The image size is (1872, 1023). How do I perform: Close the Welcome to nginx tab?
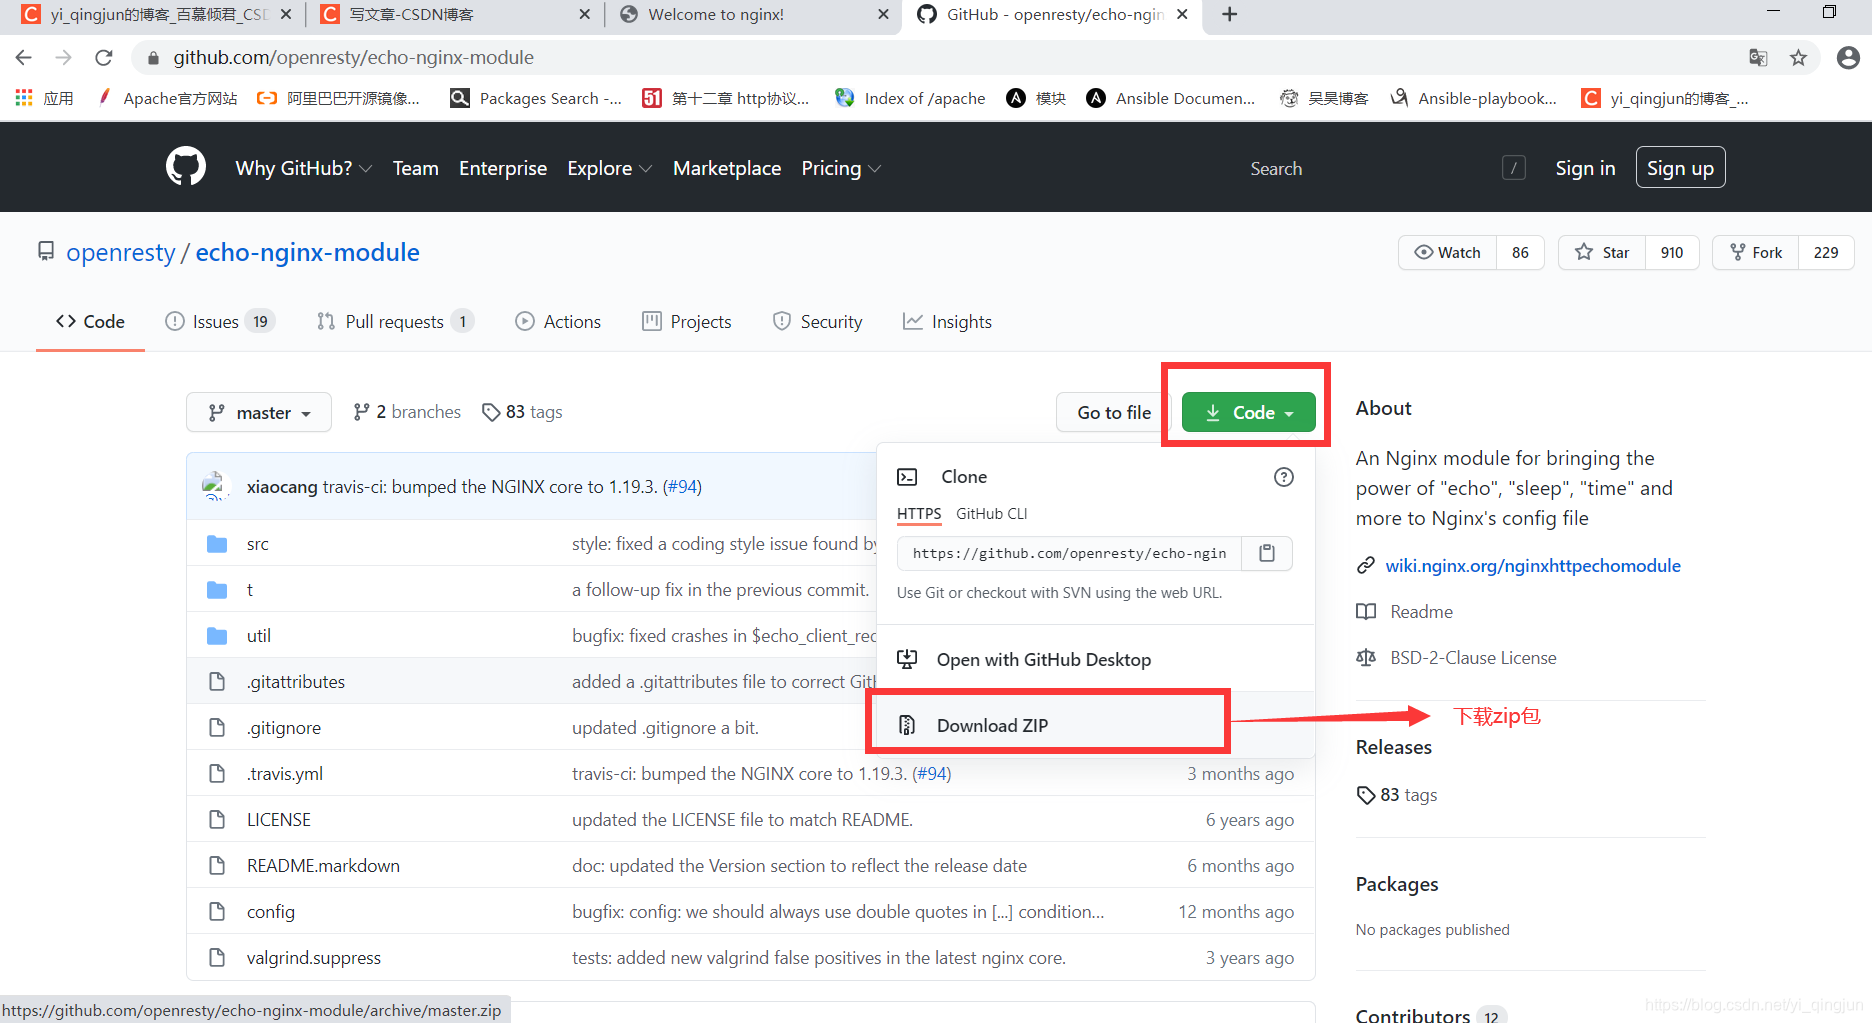click(883, 14)
